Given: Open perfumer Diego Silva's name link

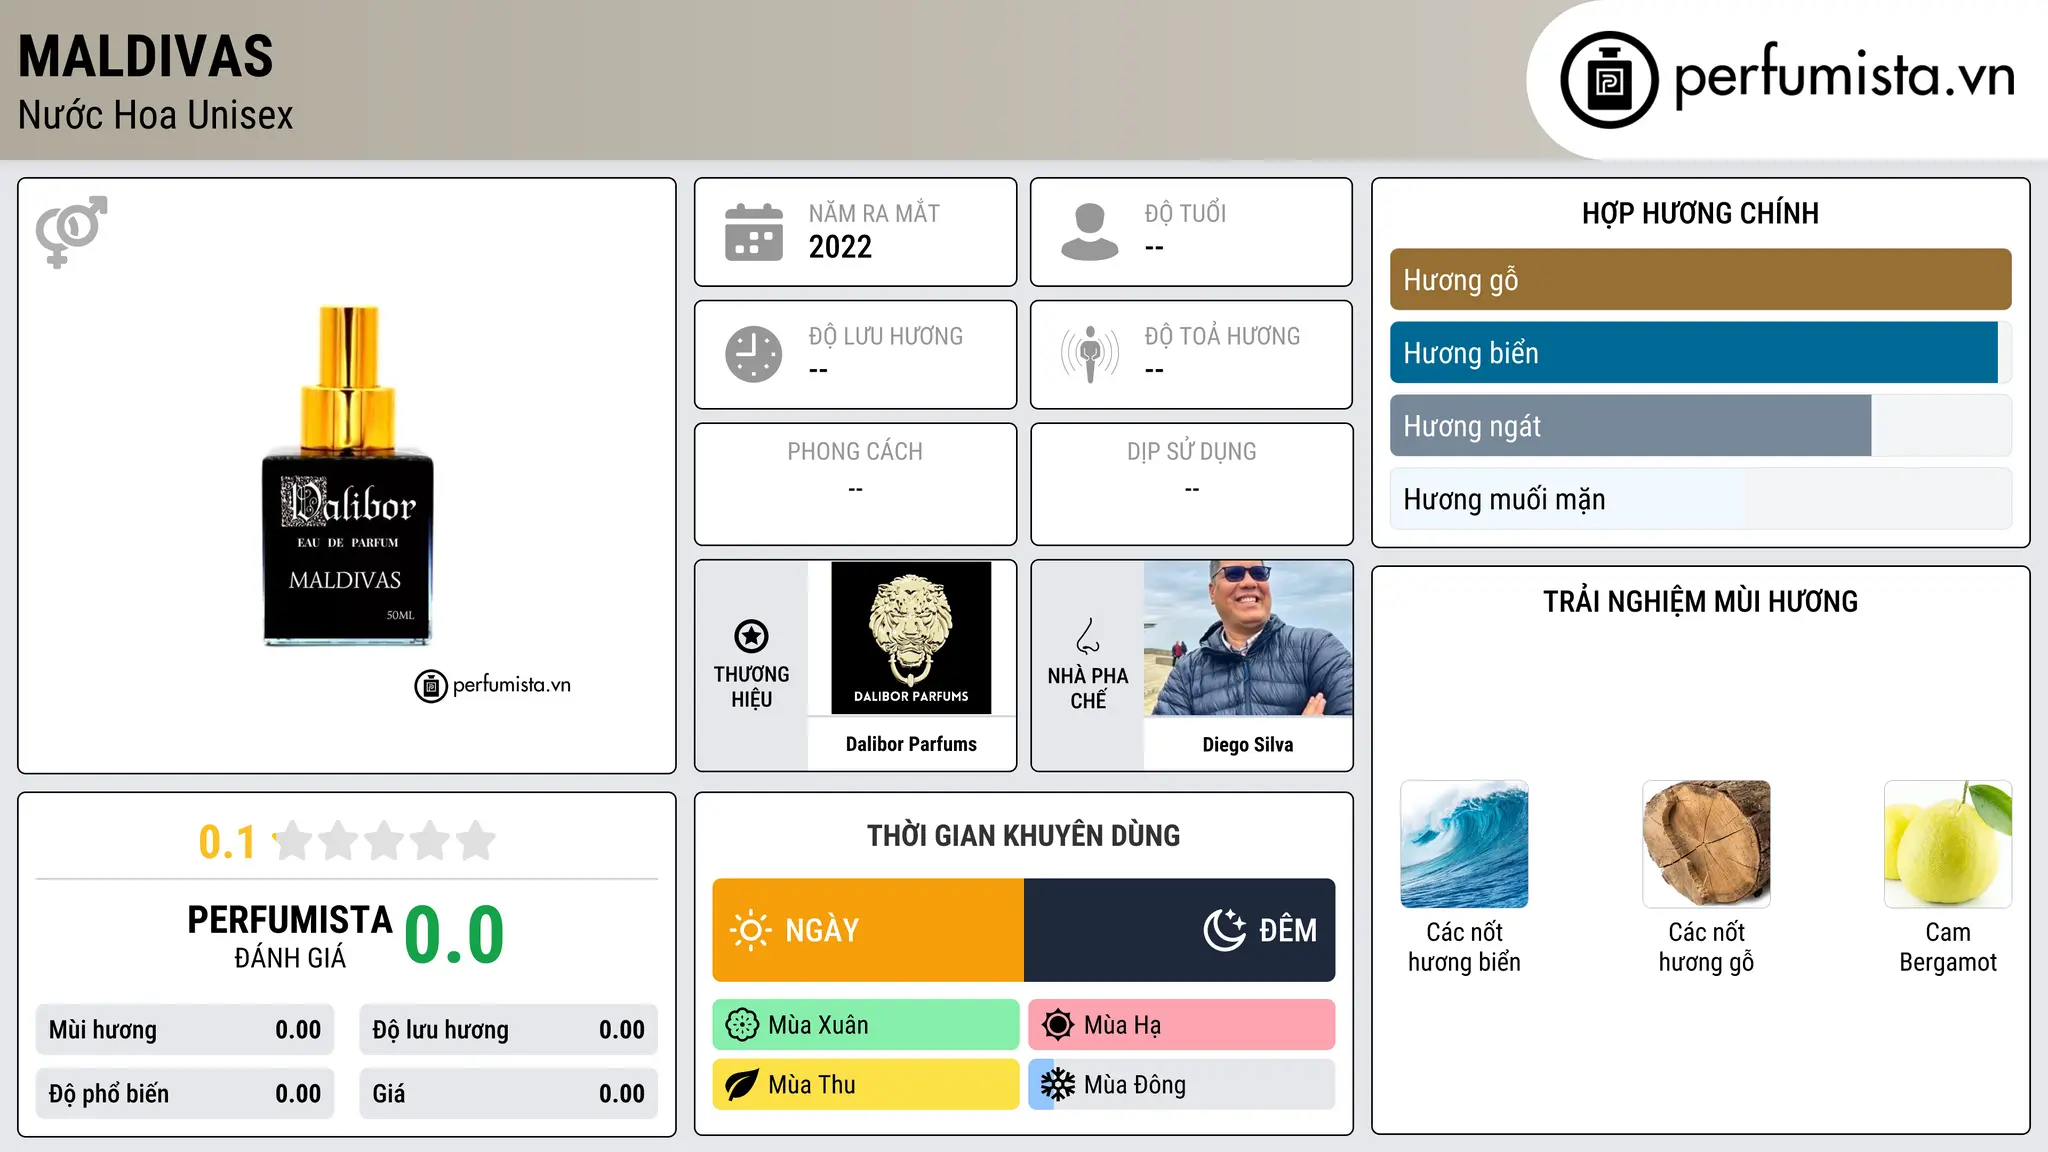Looking at the screenshot, I should click(1248, 745).
